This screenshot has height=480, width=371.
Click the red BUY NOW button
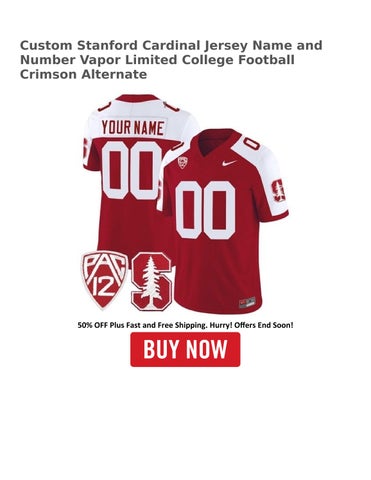[x=185, y=349]
